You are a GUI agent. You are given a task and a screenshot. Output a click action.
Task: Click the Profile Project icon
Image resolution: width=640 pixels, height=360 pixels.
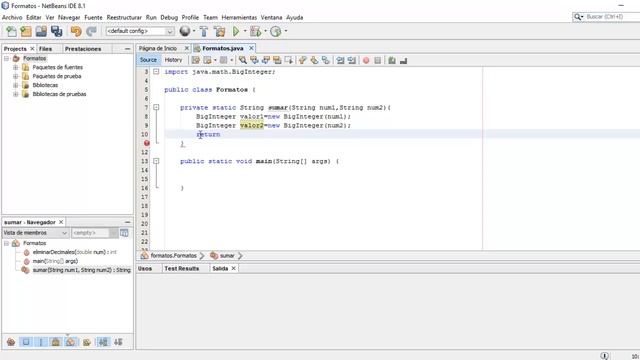pyautogui.click(x=276, y=31)
